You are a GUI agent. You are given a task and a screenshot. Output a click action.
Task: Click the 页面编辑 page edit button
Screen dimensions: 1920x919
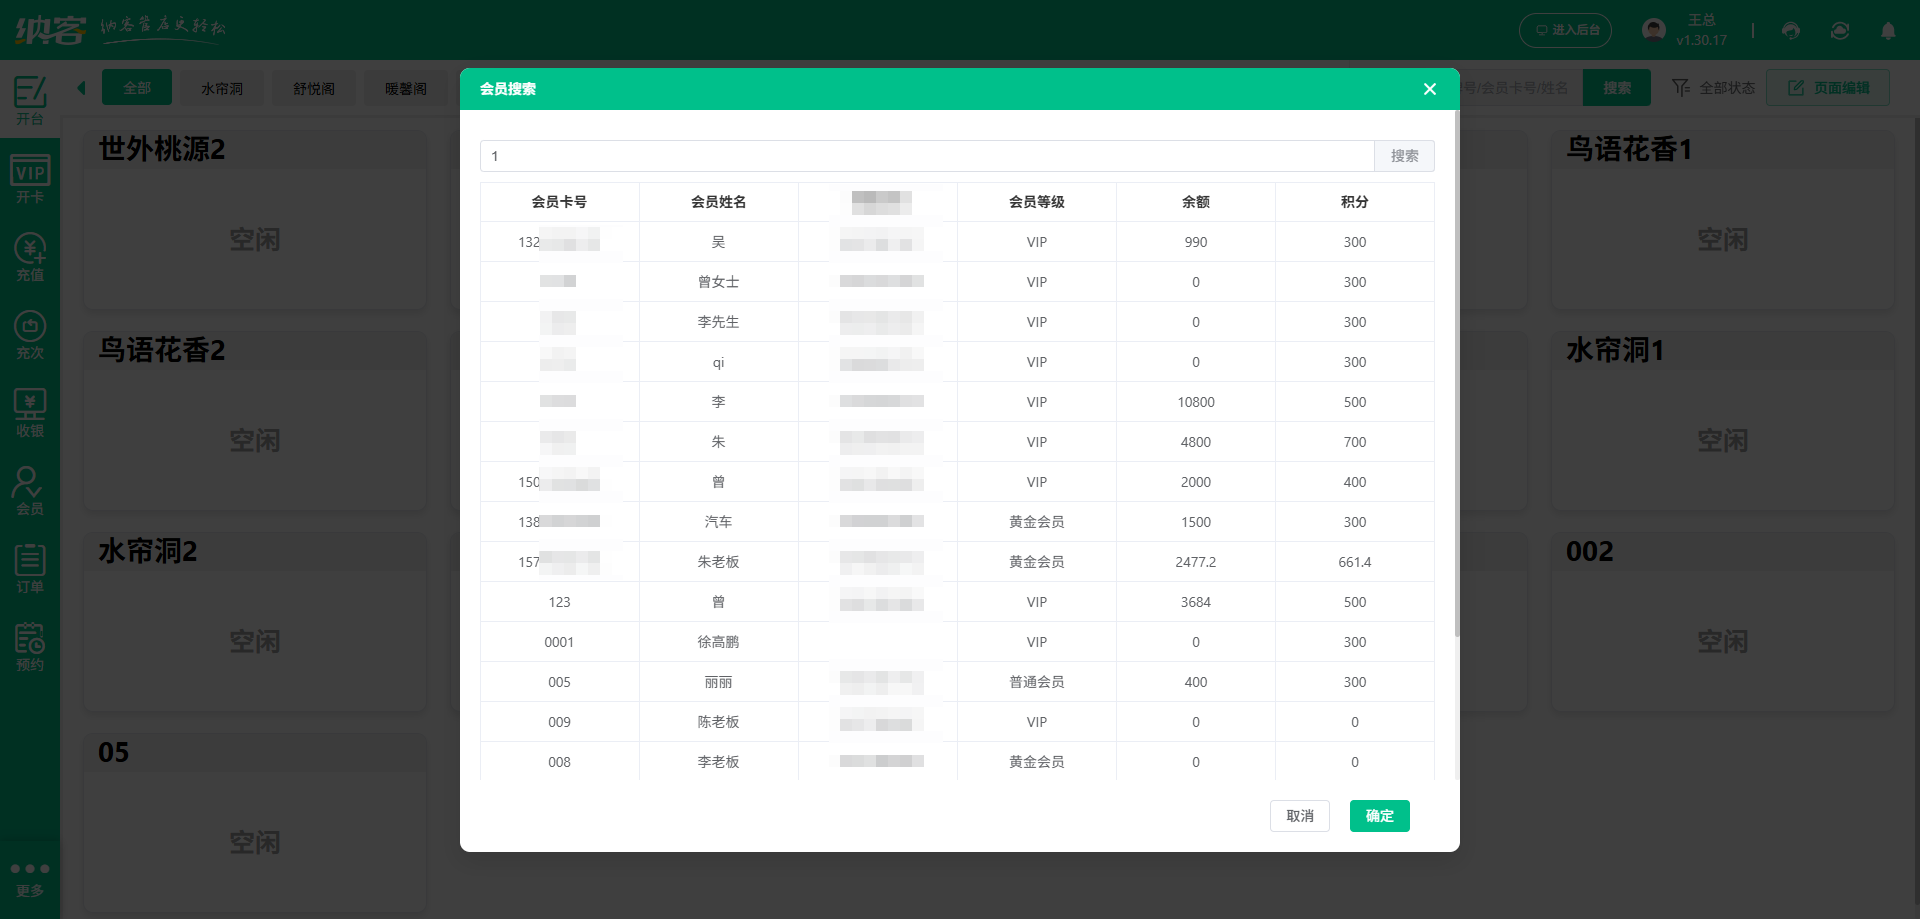coord(1828,87)
